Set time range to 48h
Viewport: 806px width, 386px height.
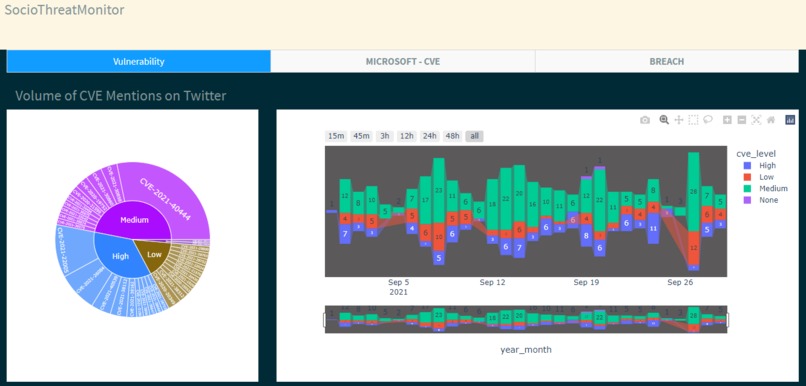click(452, 136)
